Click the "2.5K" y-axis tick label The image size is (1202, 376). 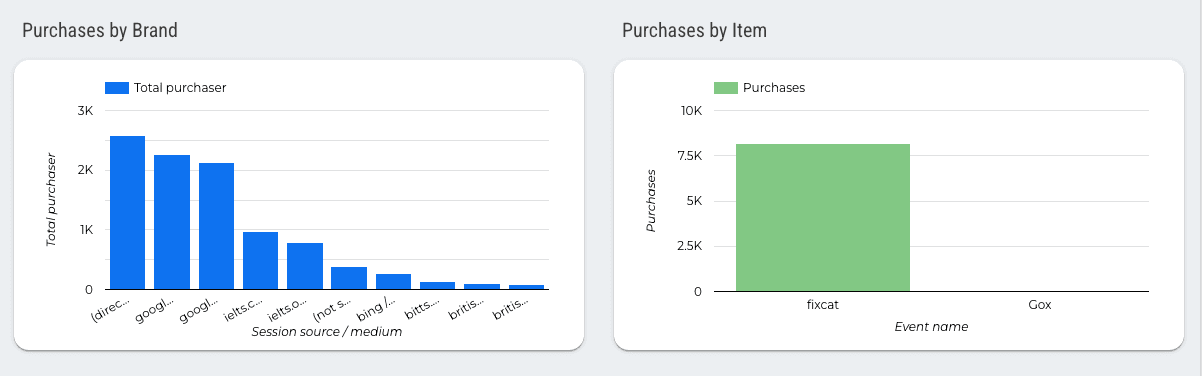click(x=690, y=246)
